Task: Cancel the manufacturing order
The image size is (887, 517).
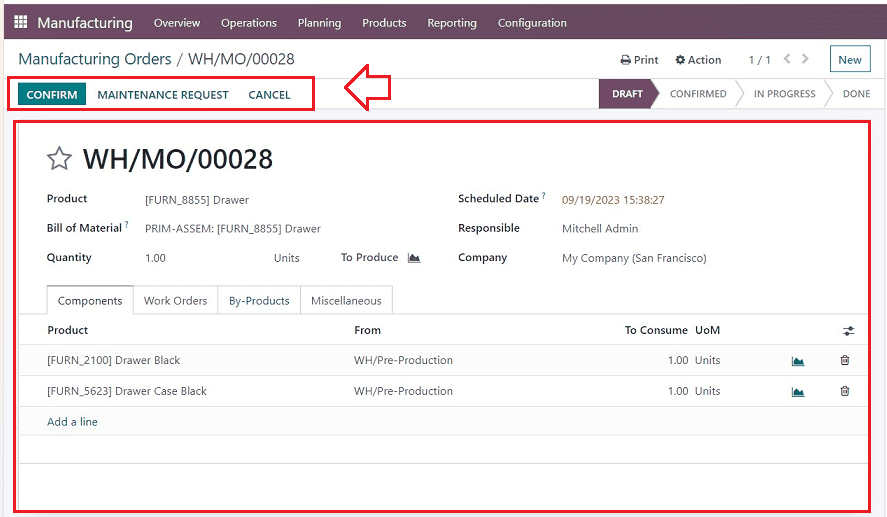Action: pos(269,95)
